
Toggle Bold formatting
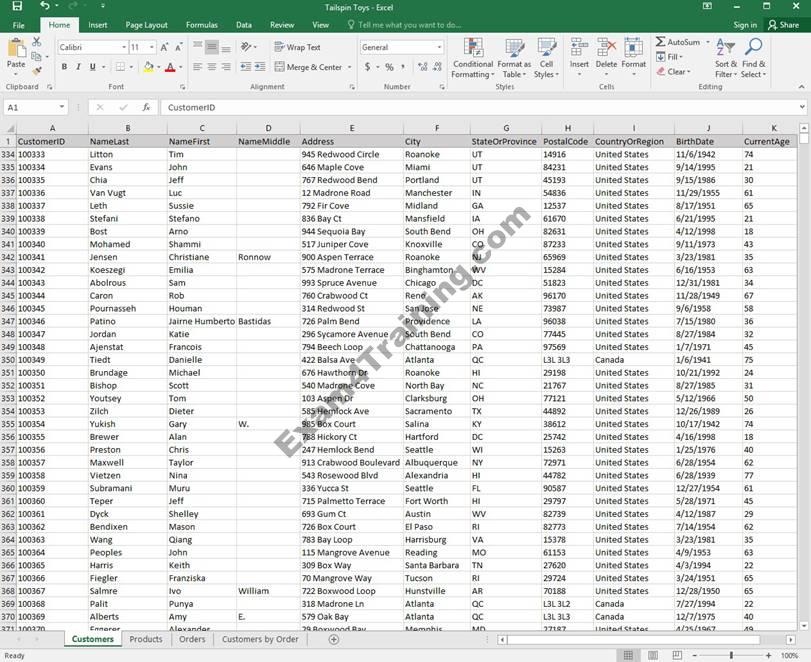(x=64, y=67)
